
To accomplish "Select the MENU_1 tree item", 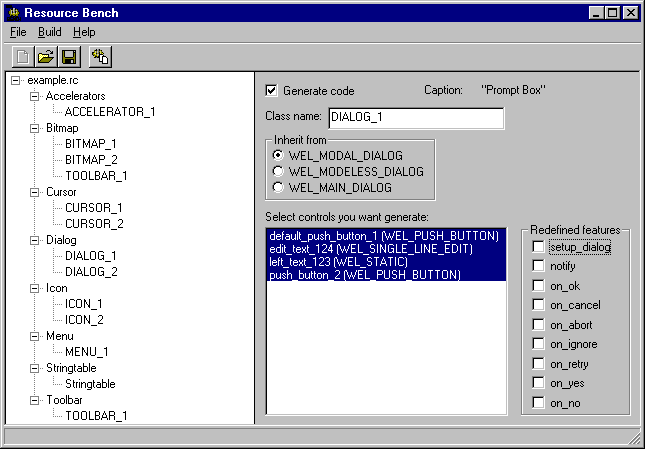I will click(x=87, y=352).
